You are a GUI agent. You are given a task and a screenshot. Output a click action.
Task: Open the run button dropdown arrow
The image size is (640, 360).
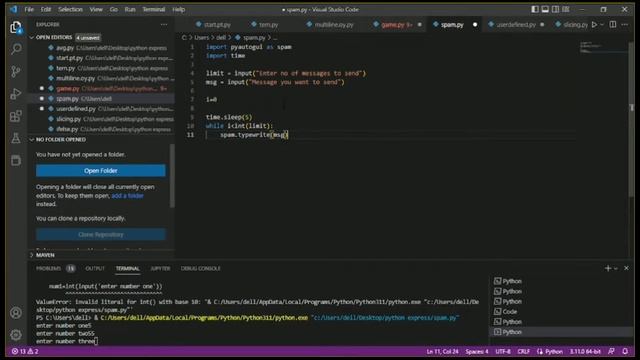pos(602,25)
